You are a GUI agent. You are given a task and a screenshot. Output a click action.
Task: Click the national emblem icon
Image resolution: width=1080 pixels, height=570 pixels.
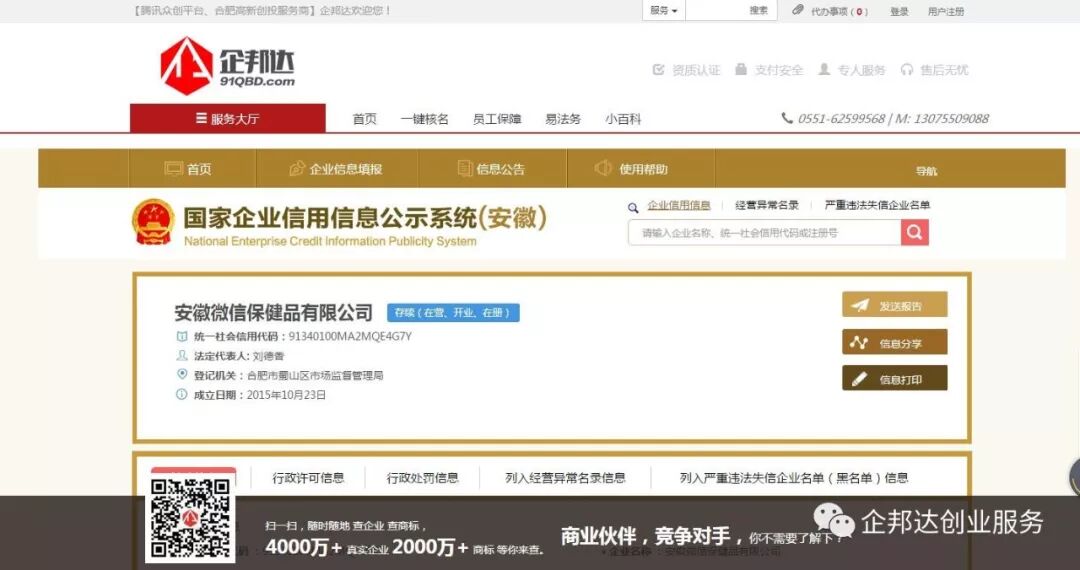coord(154,222)
